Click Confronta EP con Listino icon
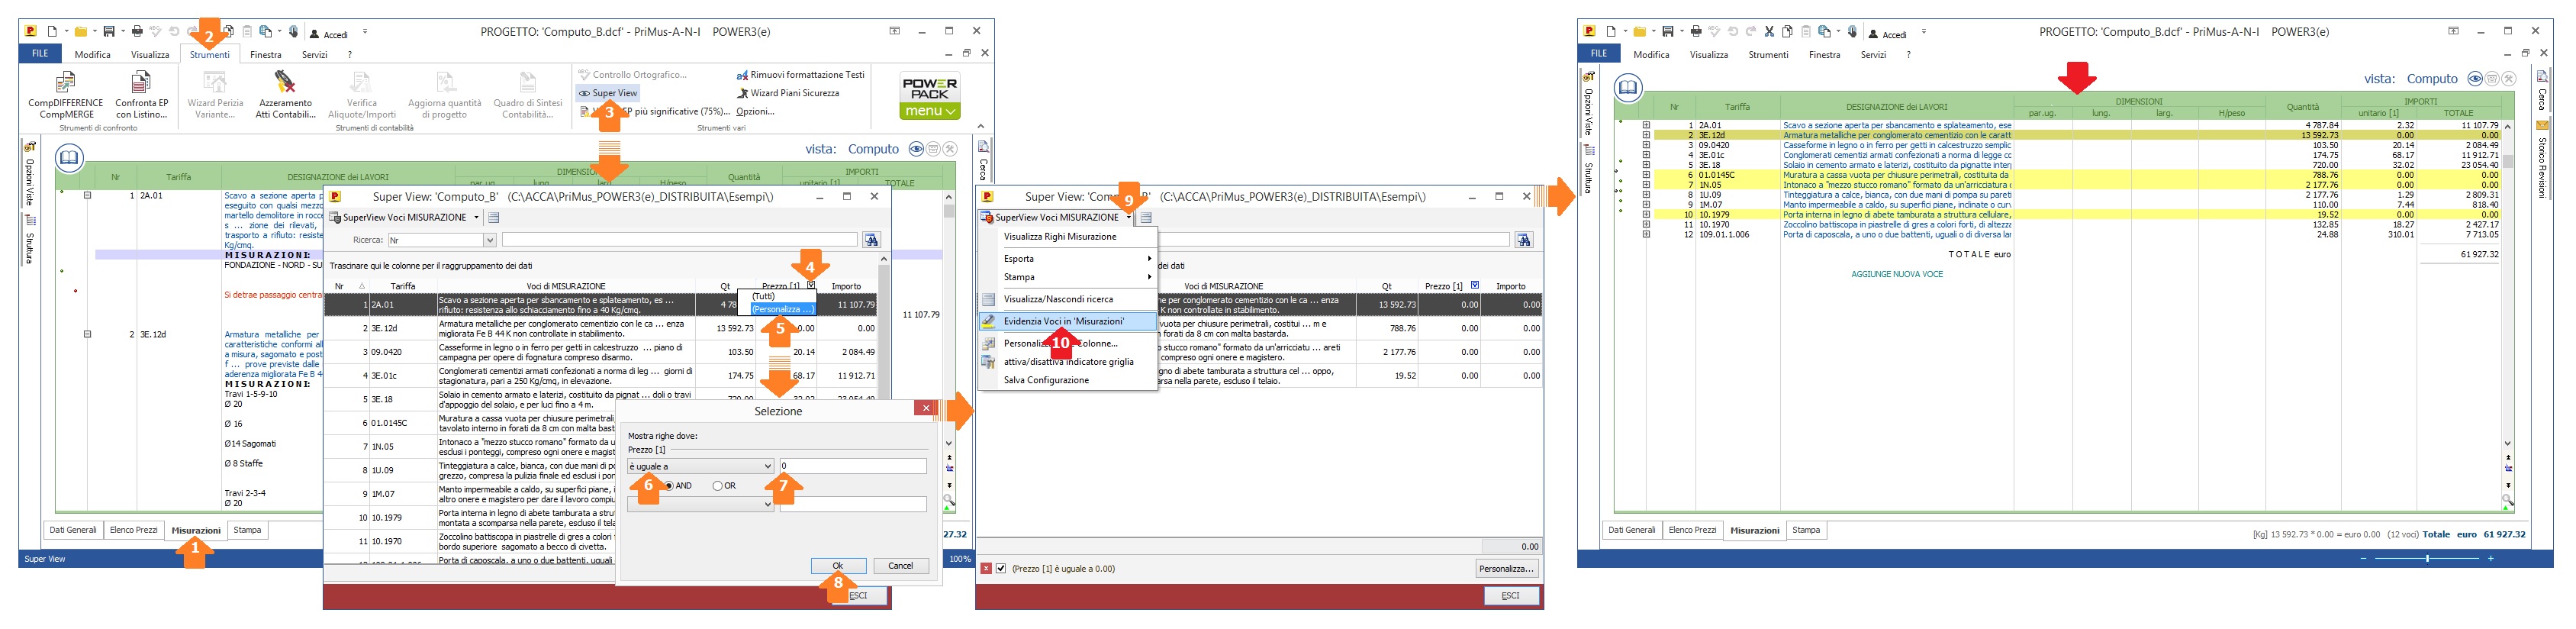Screen dimensions: 2576x629 pyautogui.click(x=142, y=96)
